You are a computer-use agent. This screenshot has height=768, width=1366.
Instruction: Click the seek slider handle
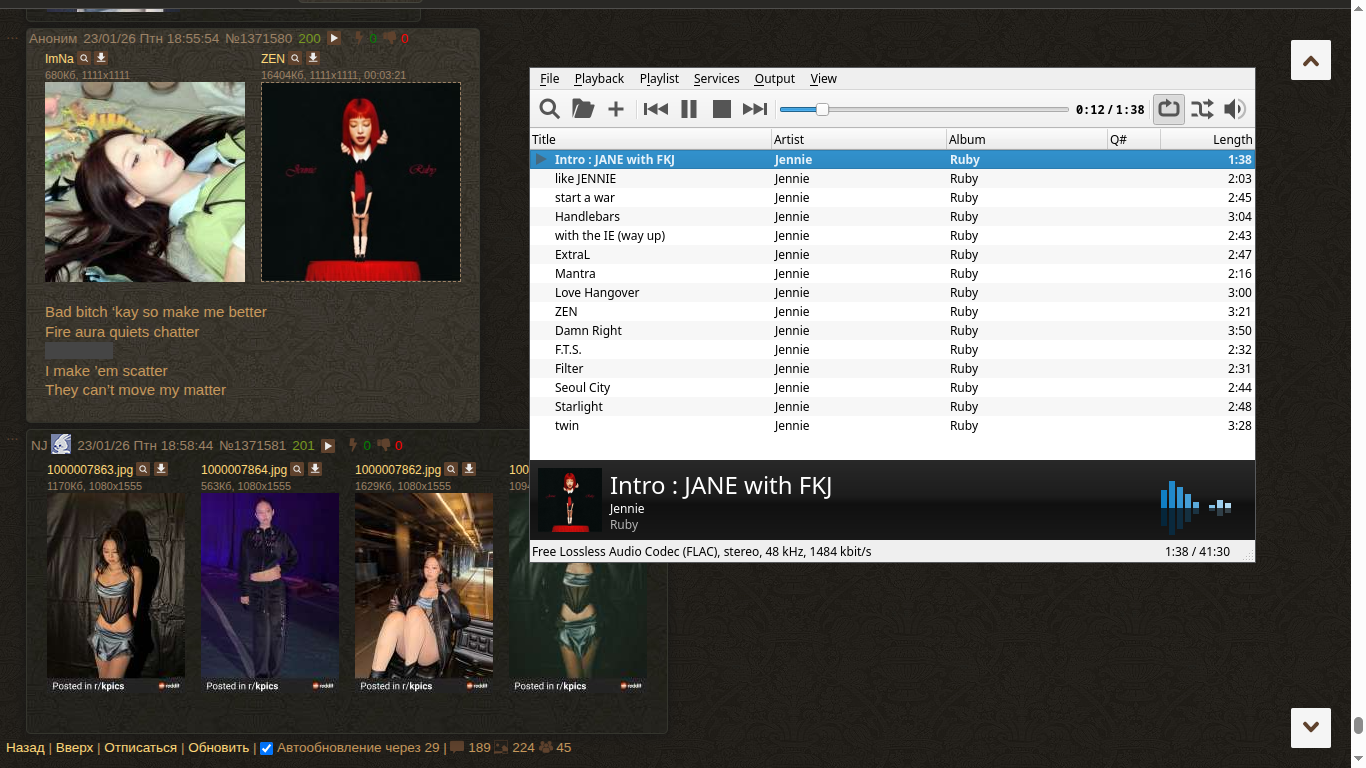822,109
